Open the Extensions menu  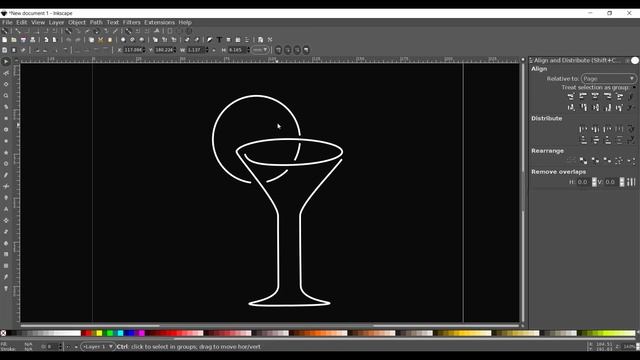(x=159, y=22)
